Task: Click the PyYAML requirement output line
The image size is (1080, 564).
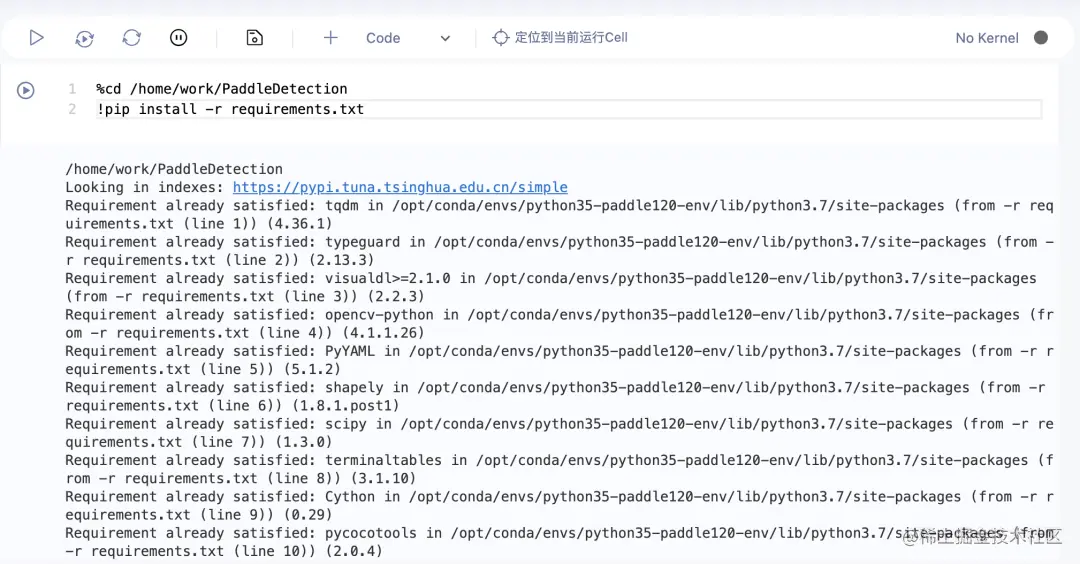Action: coord(559,360)
